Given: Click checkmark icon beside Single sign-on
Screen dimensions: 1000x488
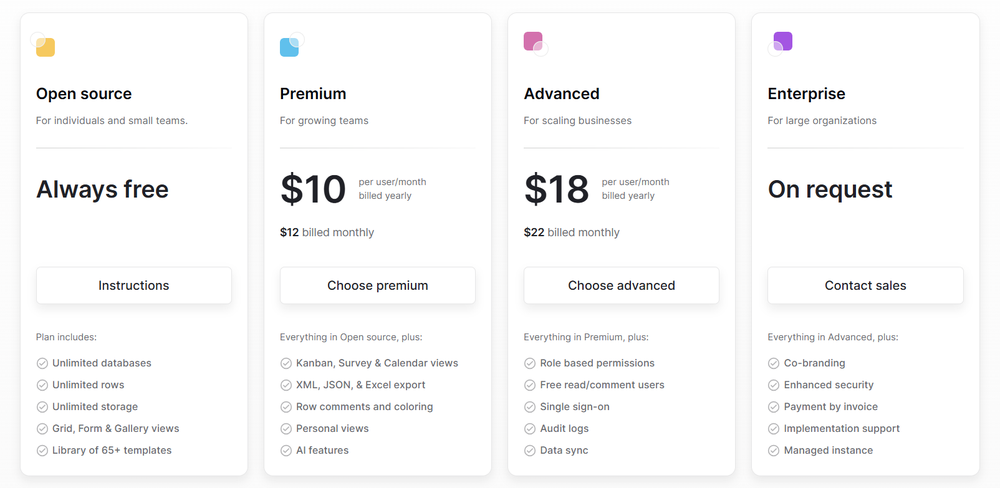Looking at the screenshot, I should click(x=530, y=406).
